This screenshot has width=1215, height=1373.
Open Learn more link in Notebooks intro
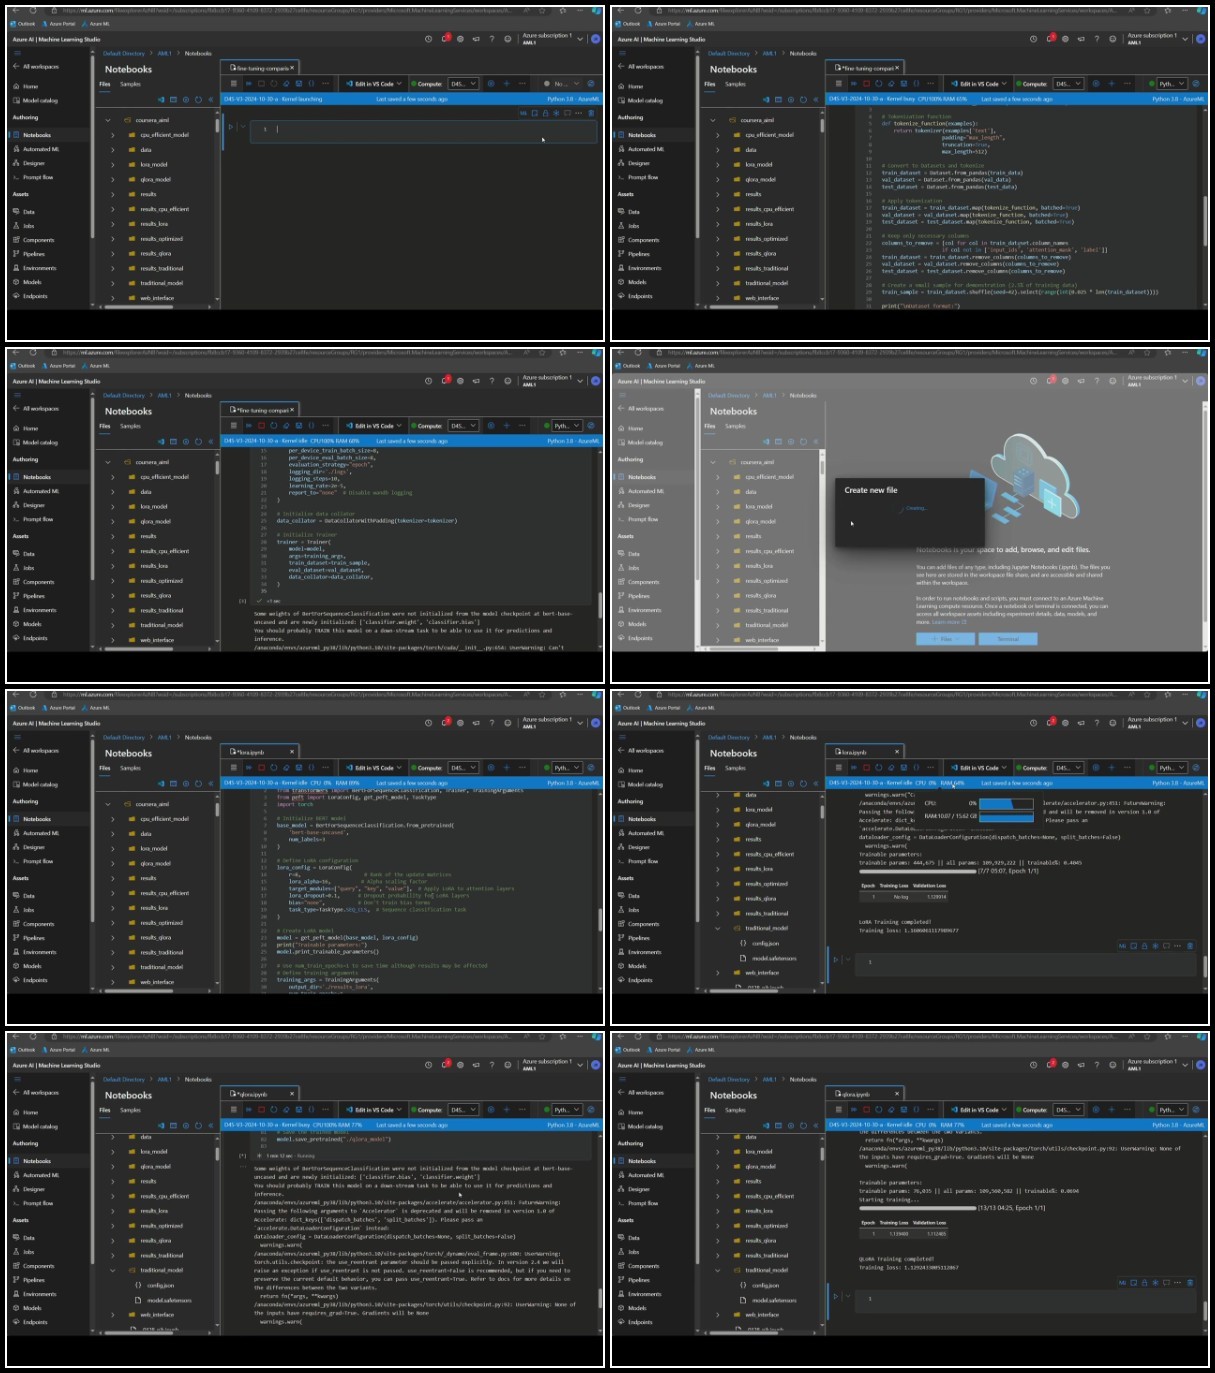tap(949, 622)
